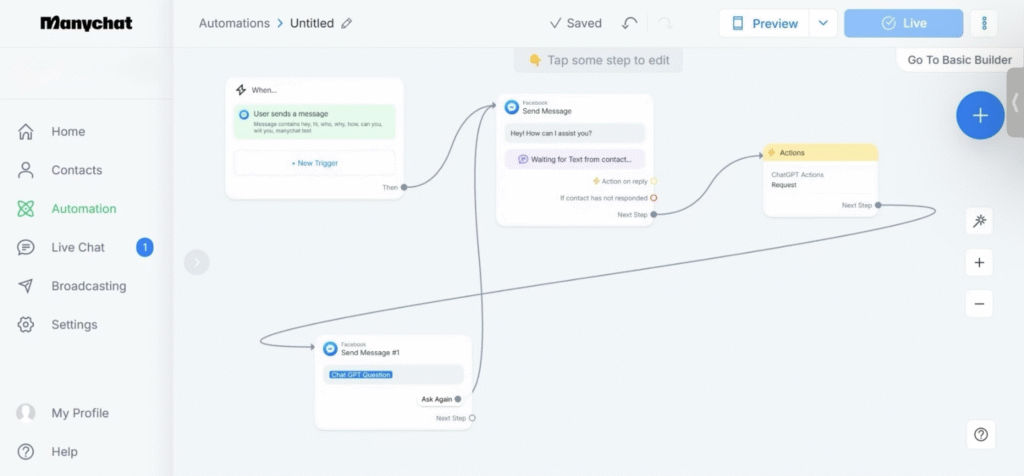Viewport: 1024px width, 476px height.
Task: Click the redo arrow icon
Action: click(x=665, y=23)
